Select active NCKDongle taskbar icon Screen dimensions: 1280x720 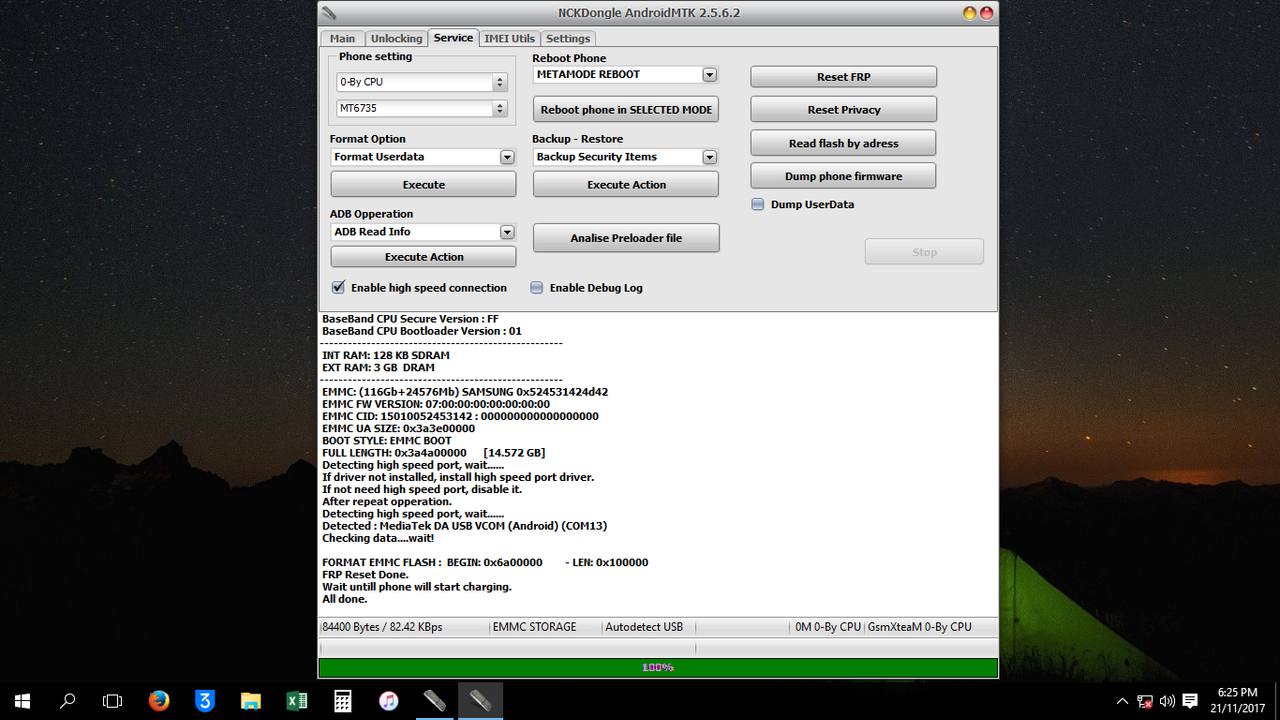click(481, 701)
